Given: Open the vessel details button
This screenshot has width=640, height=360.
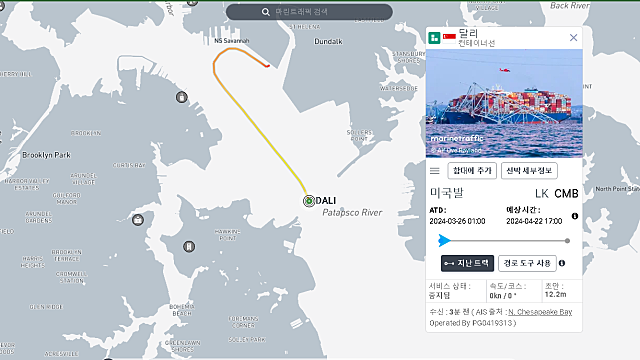Looking at the screenshot, I should click(529, 171).
